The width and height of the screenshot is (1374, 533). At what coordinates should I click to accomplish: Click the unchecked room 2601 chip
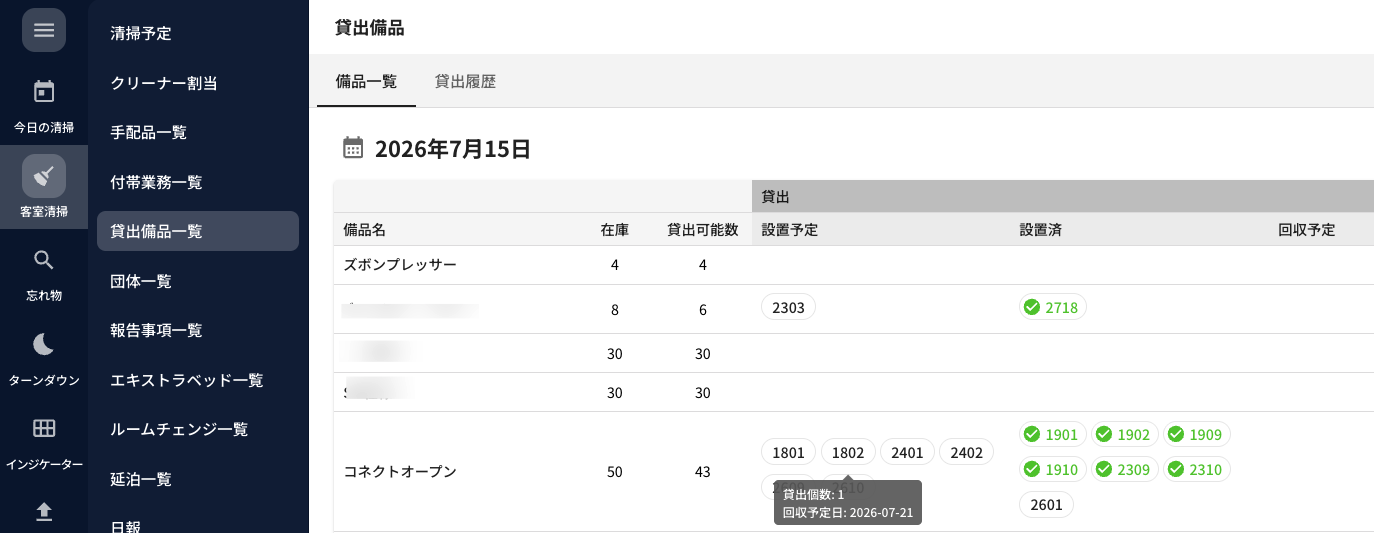coord(1046,504)
